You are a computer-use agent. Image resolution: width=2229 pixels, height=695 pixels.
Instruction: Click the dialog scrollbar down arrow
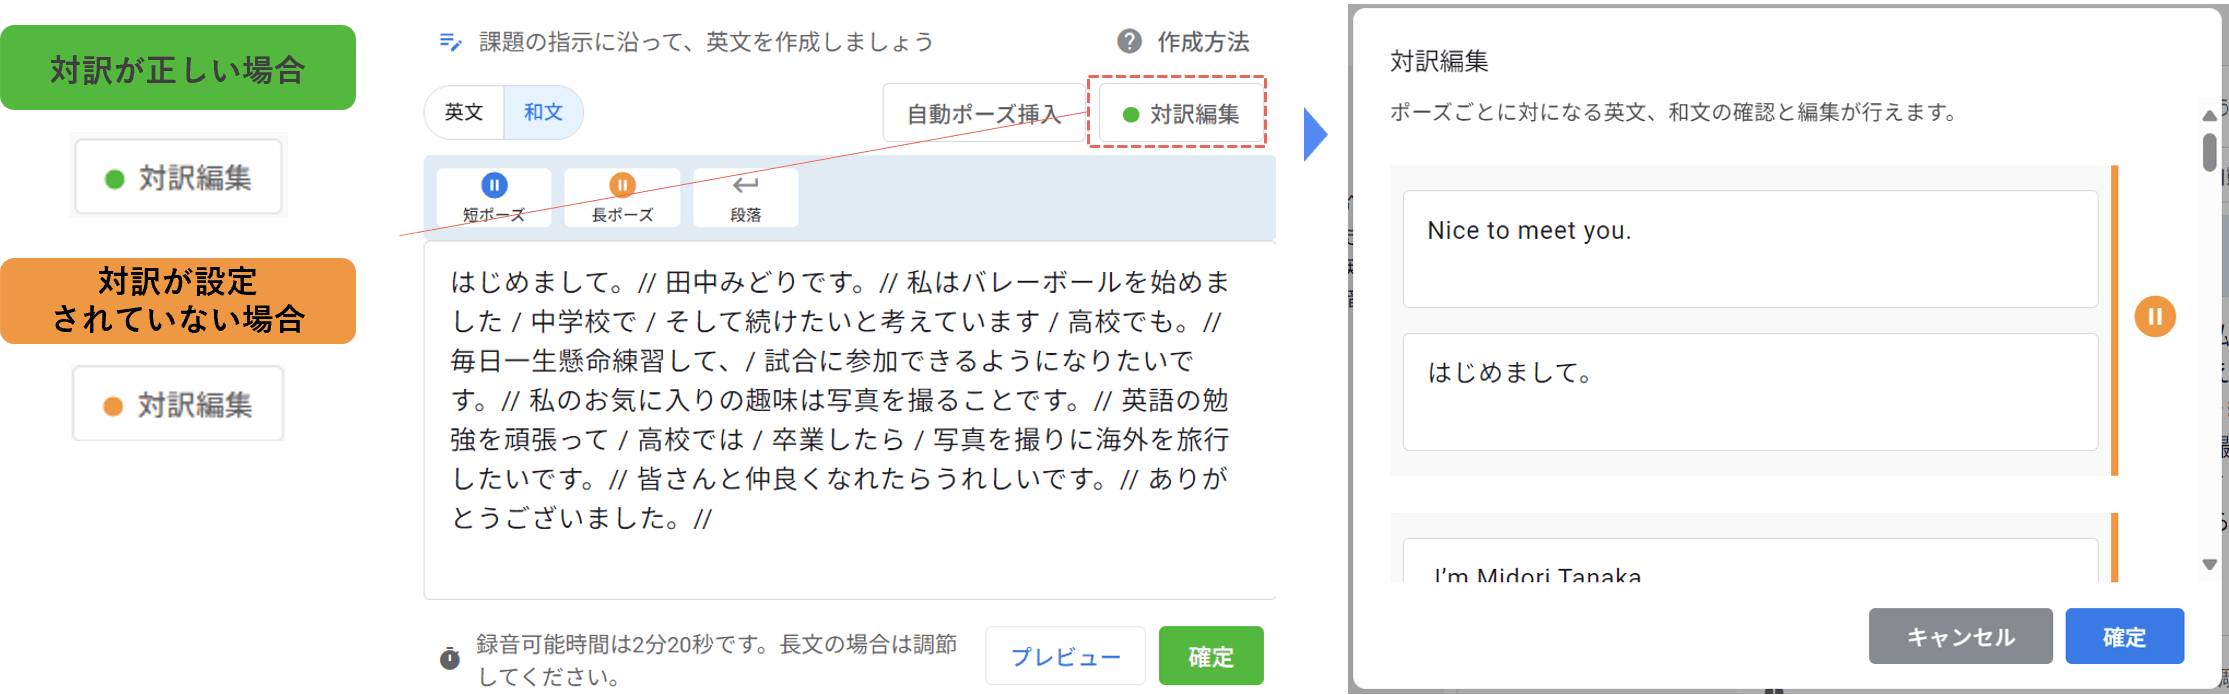[2209, 565]
